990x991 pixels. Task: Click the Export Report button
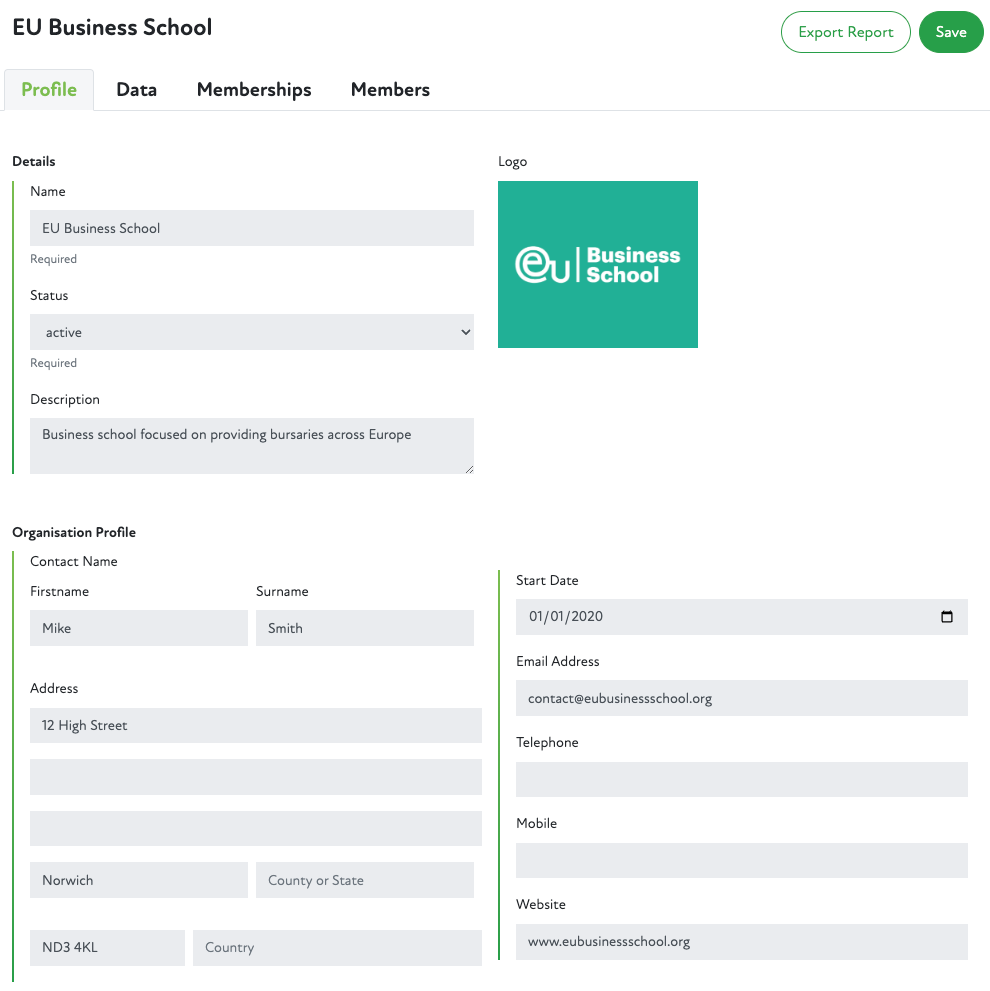pos(845,32)
